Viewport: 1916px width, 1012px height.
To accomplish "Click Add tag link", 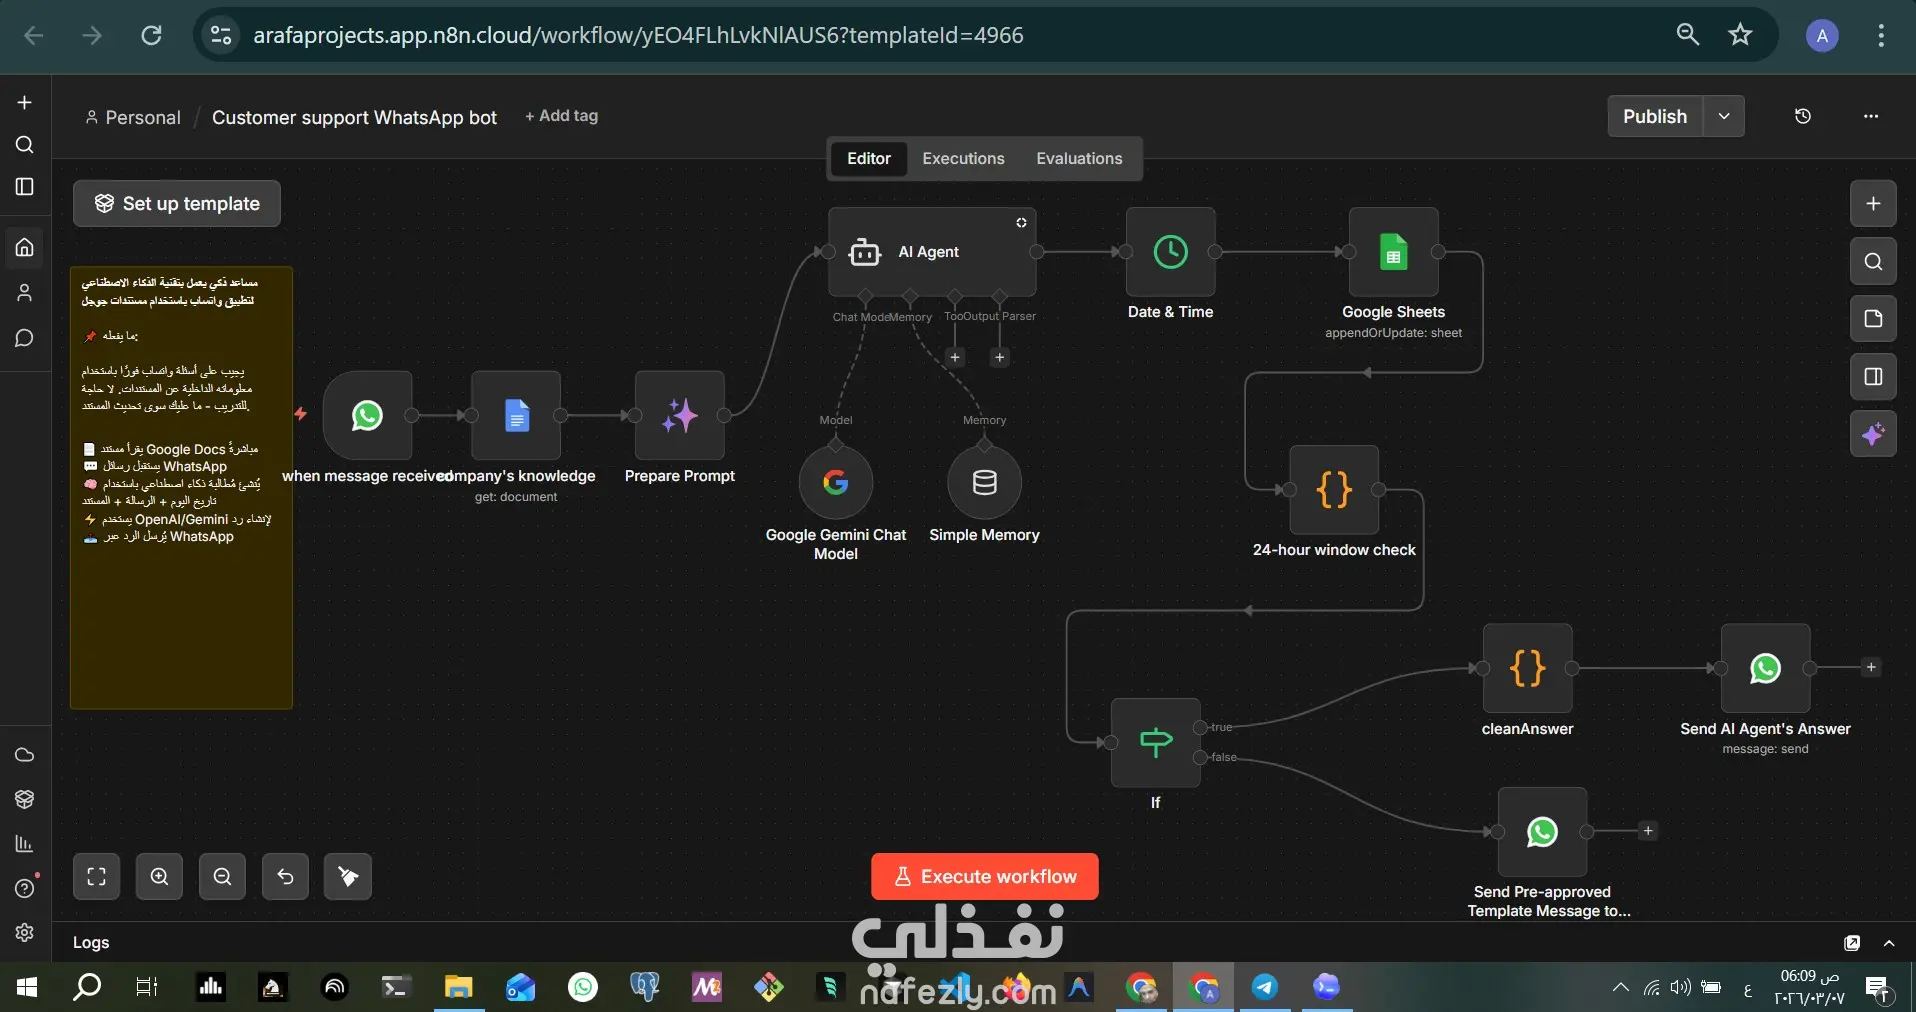I will click(562, 116).
